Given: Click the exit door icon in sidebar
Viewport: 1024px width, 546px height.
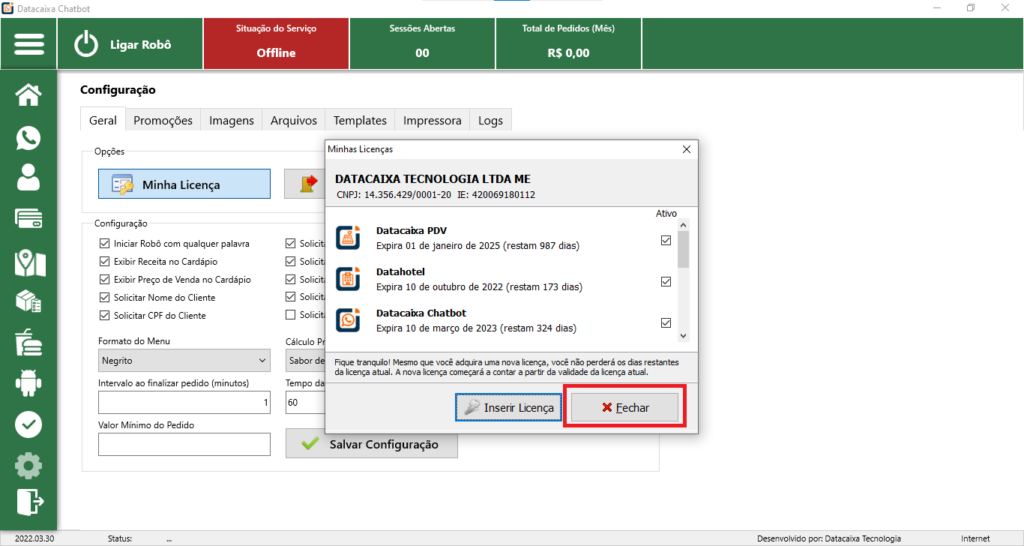Looking at the screenshot, I should 29,501.
